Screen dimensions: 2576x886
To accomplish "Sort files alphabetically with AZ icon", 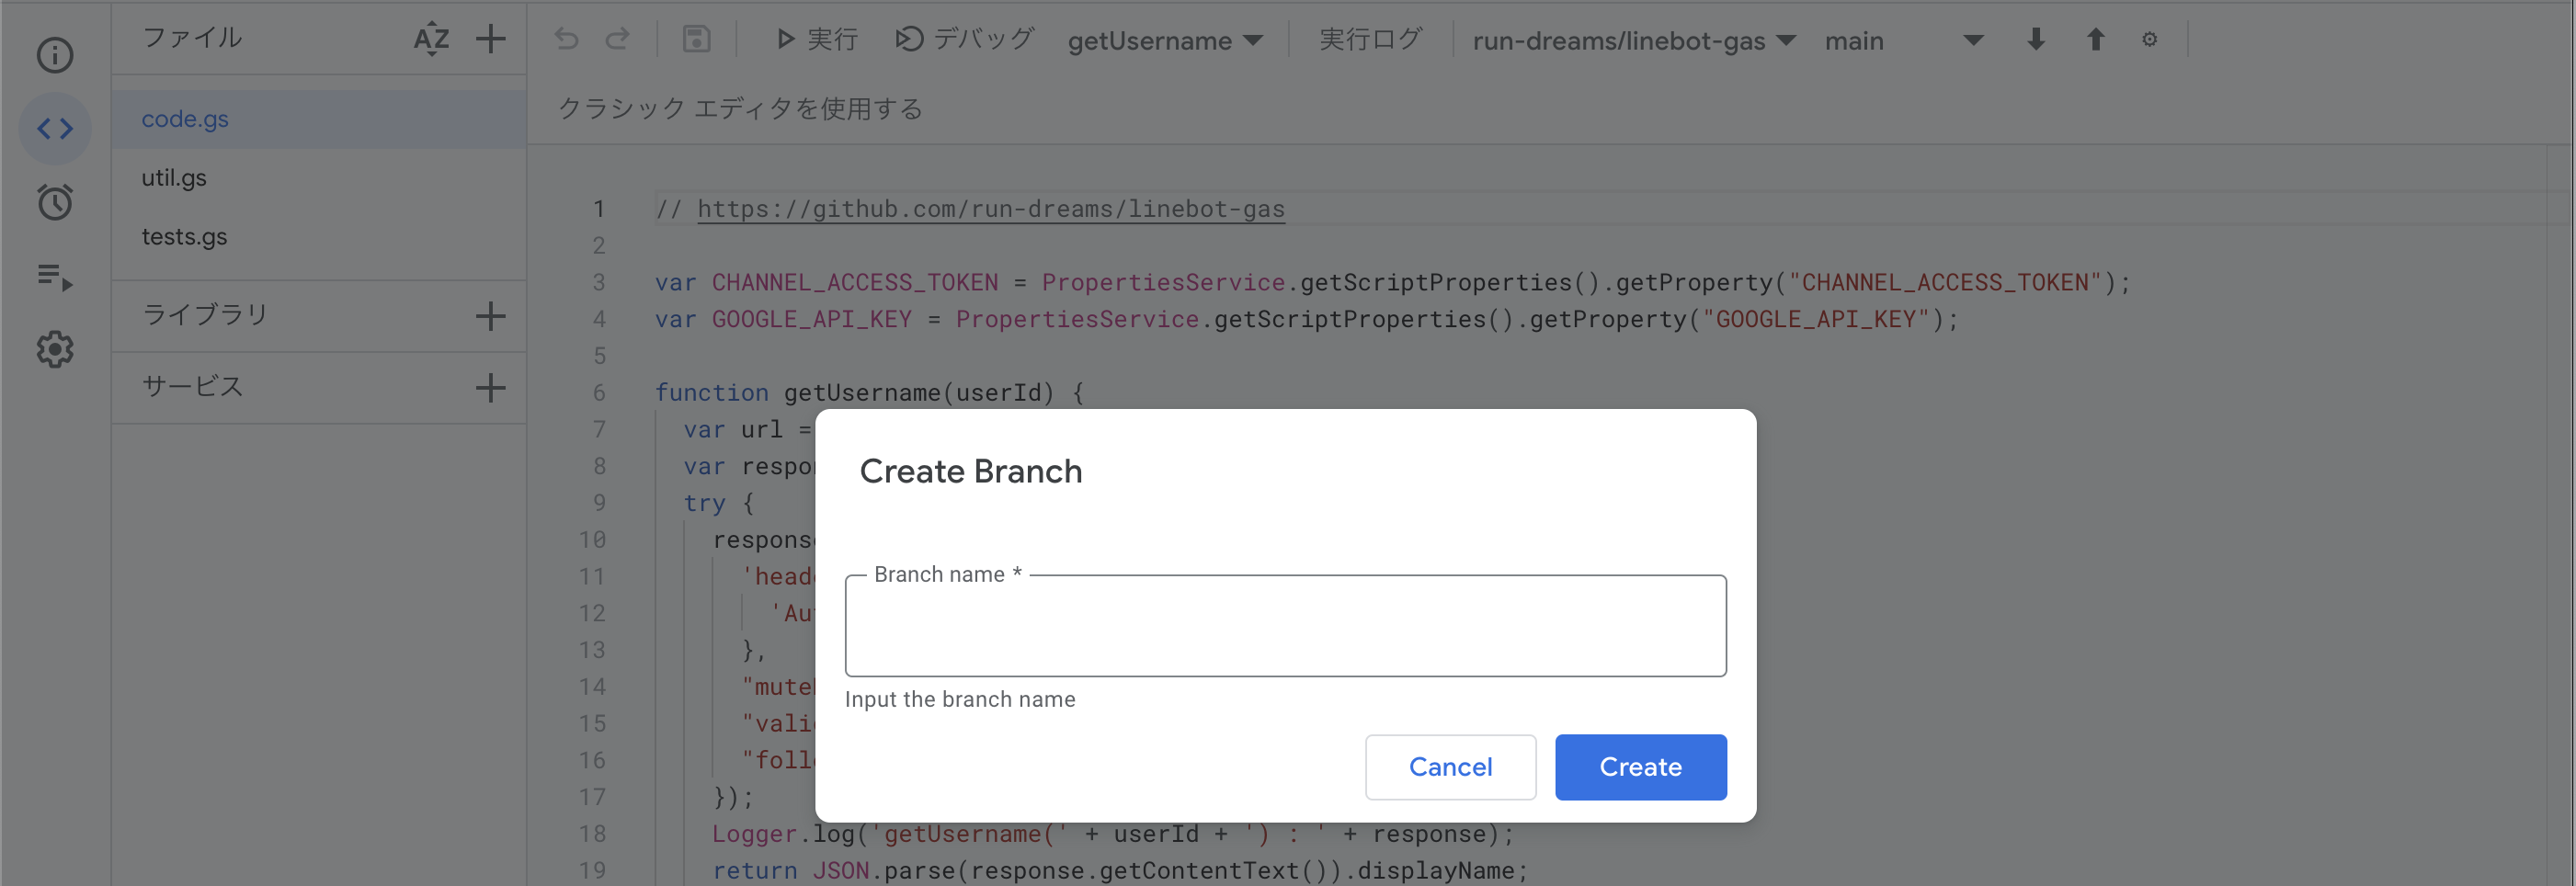I will coord(431,39).
